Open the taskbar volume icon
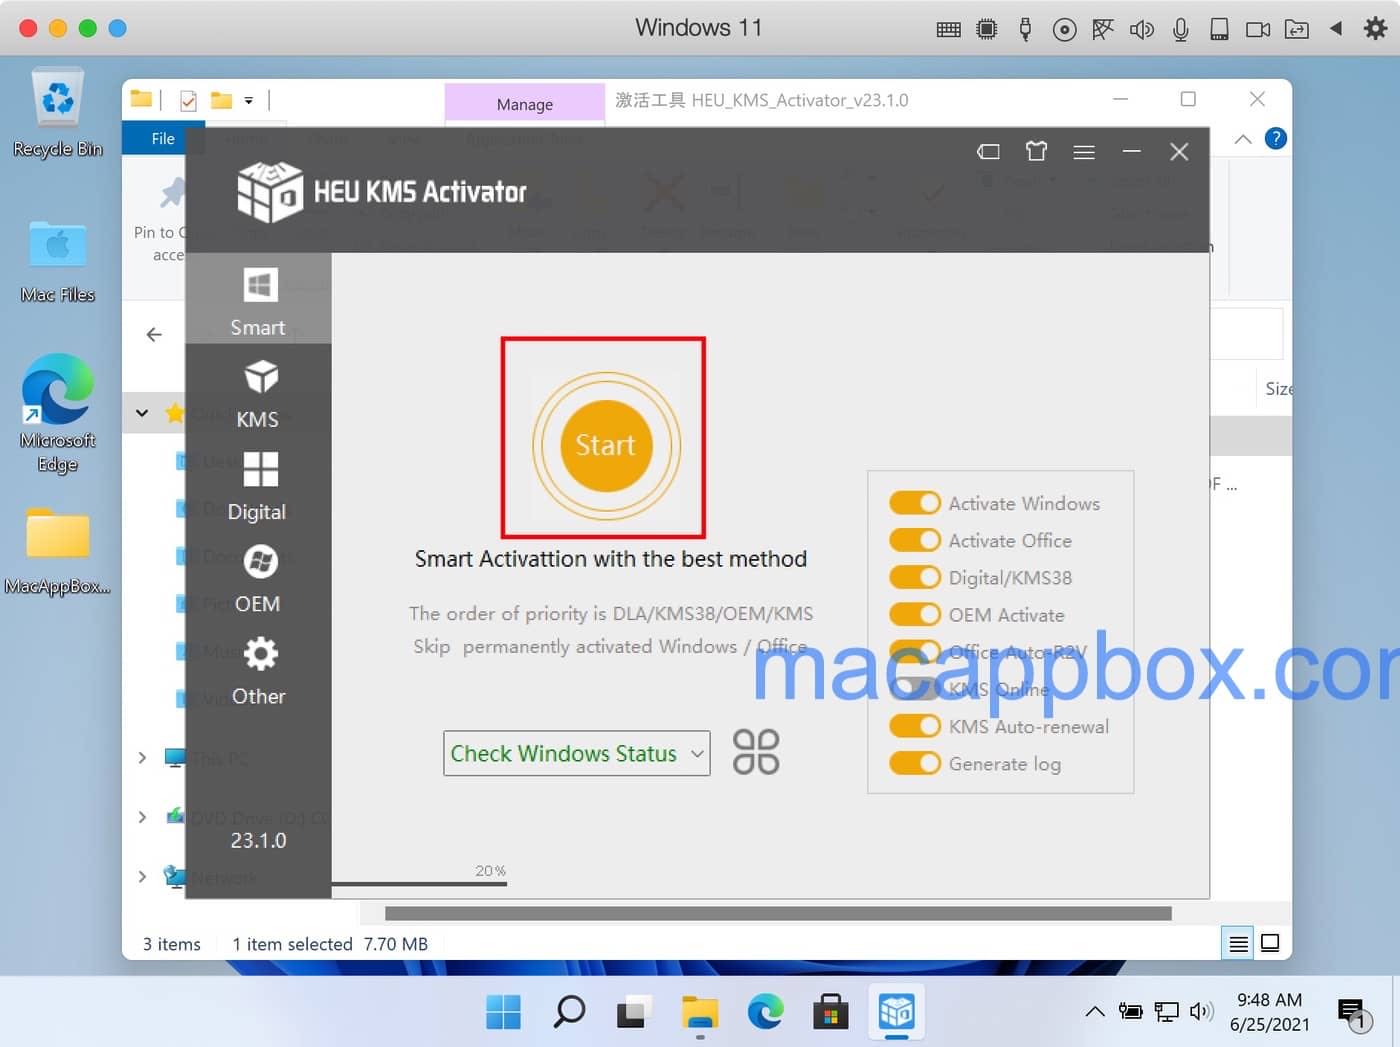 (x=1201, y=1011)
